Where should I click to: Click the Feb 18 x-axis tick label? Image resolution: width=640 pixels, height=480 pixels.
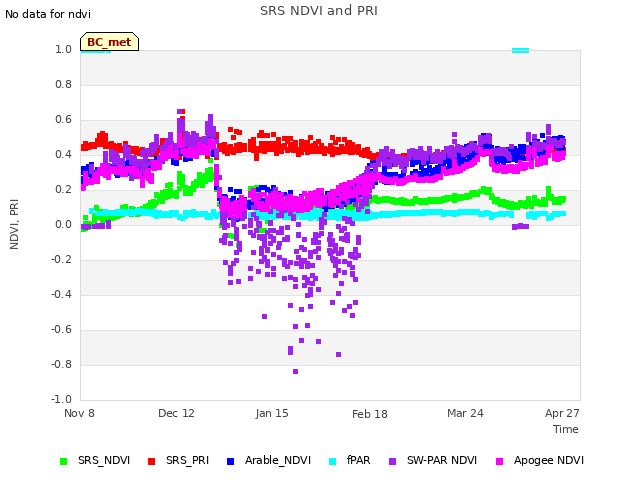[x=369, y=414]
